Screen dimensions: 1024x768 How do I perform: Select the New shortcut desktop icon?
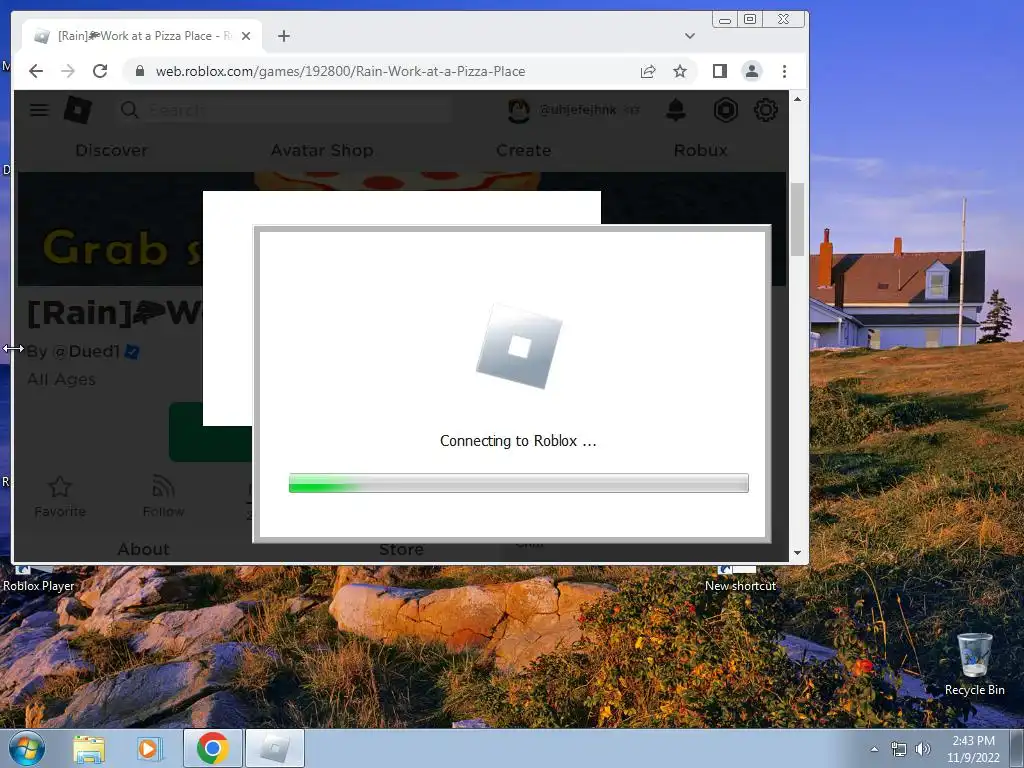tap(740, 580)
